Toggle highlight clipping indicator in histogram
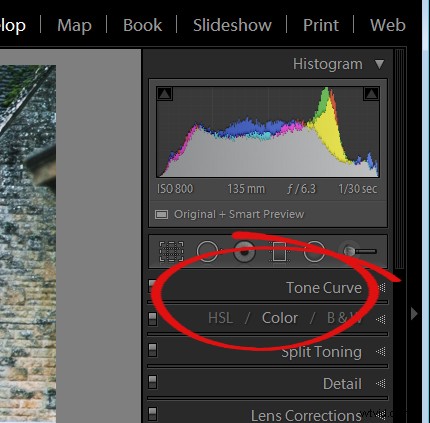The width and height of the screenshot is (430, 423). click(371, 94)
